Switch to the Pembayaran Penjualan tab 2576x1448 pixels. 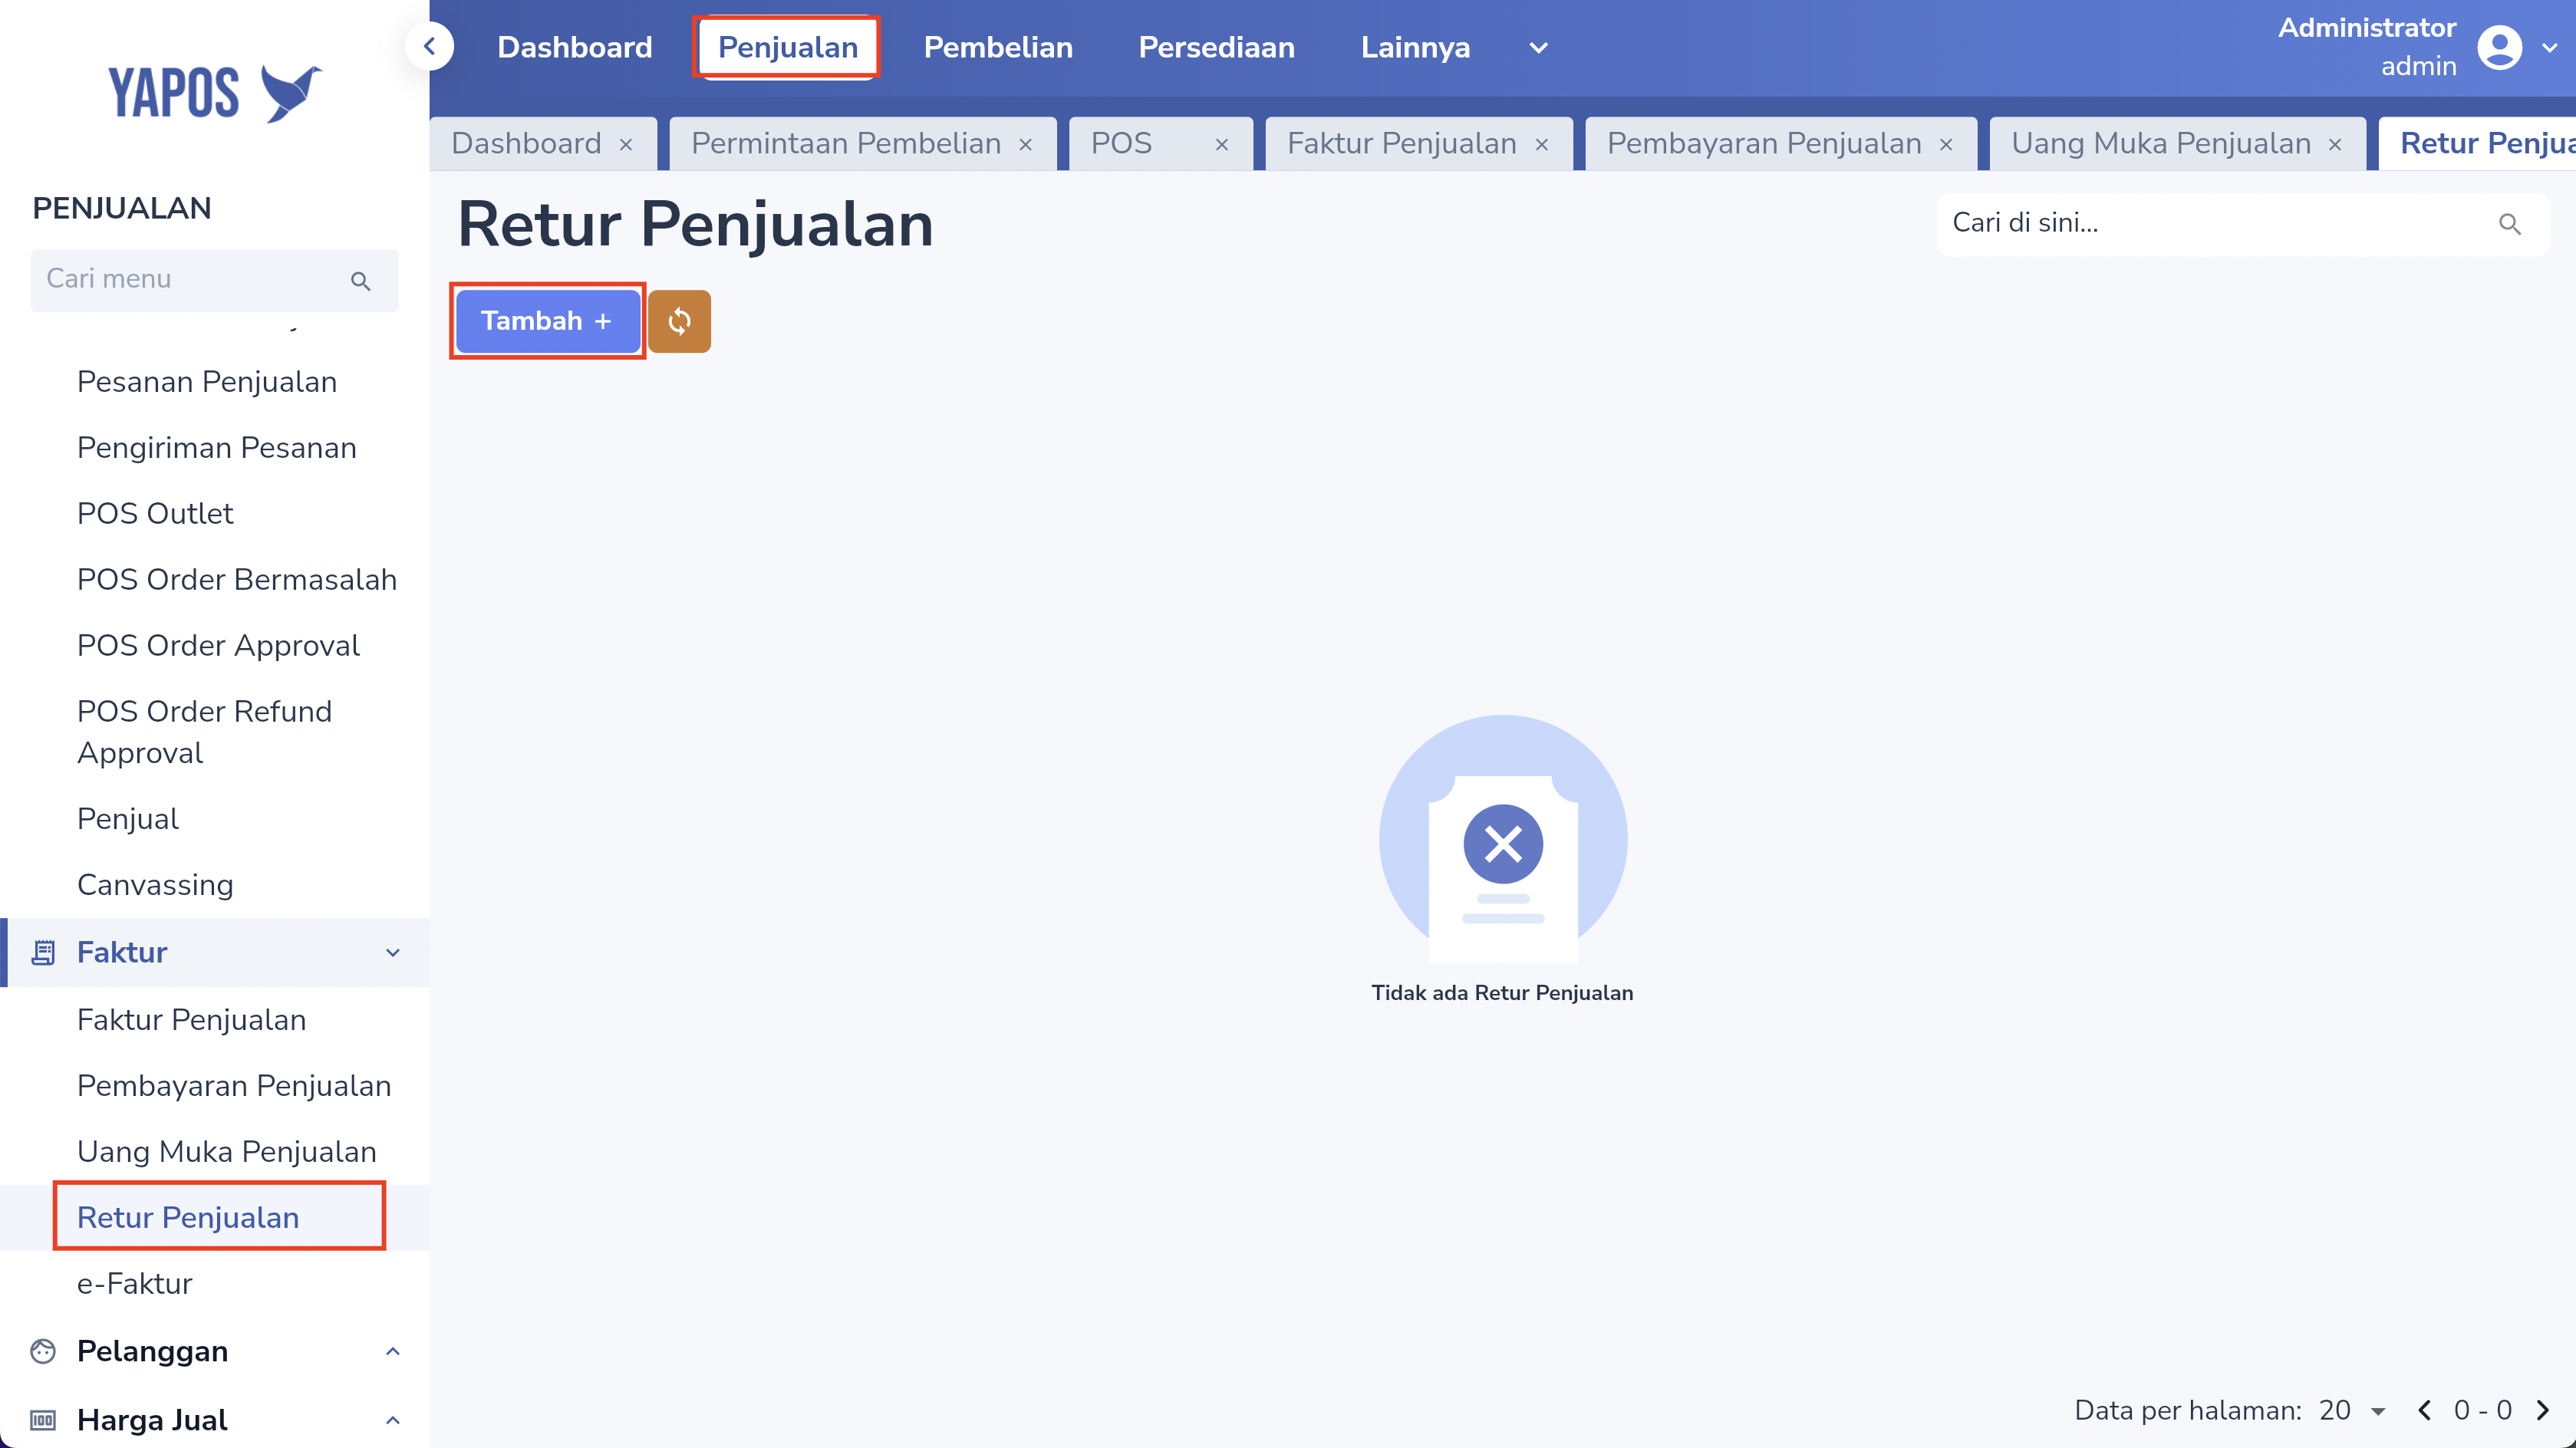pyautogui.click(x=1763, y=144)
